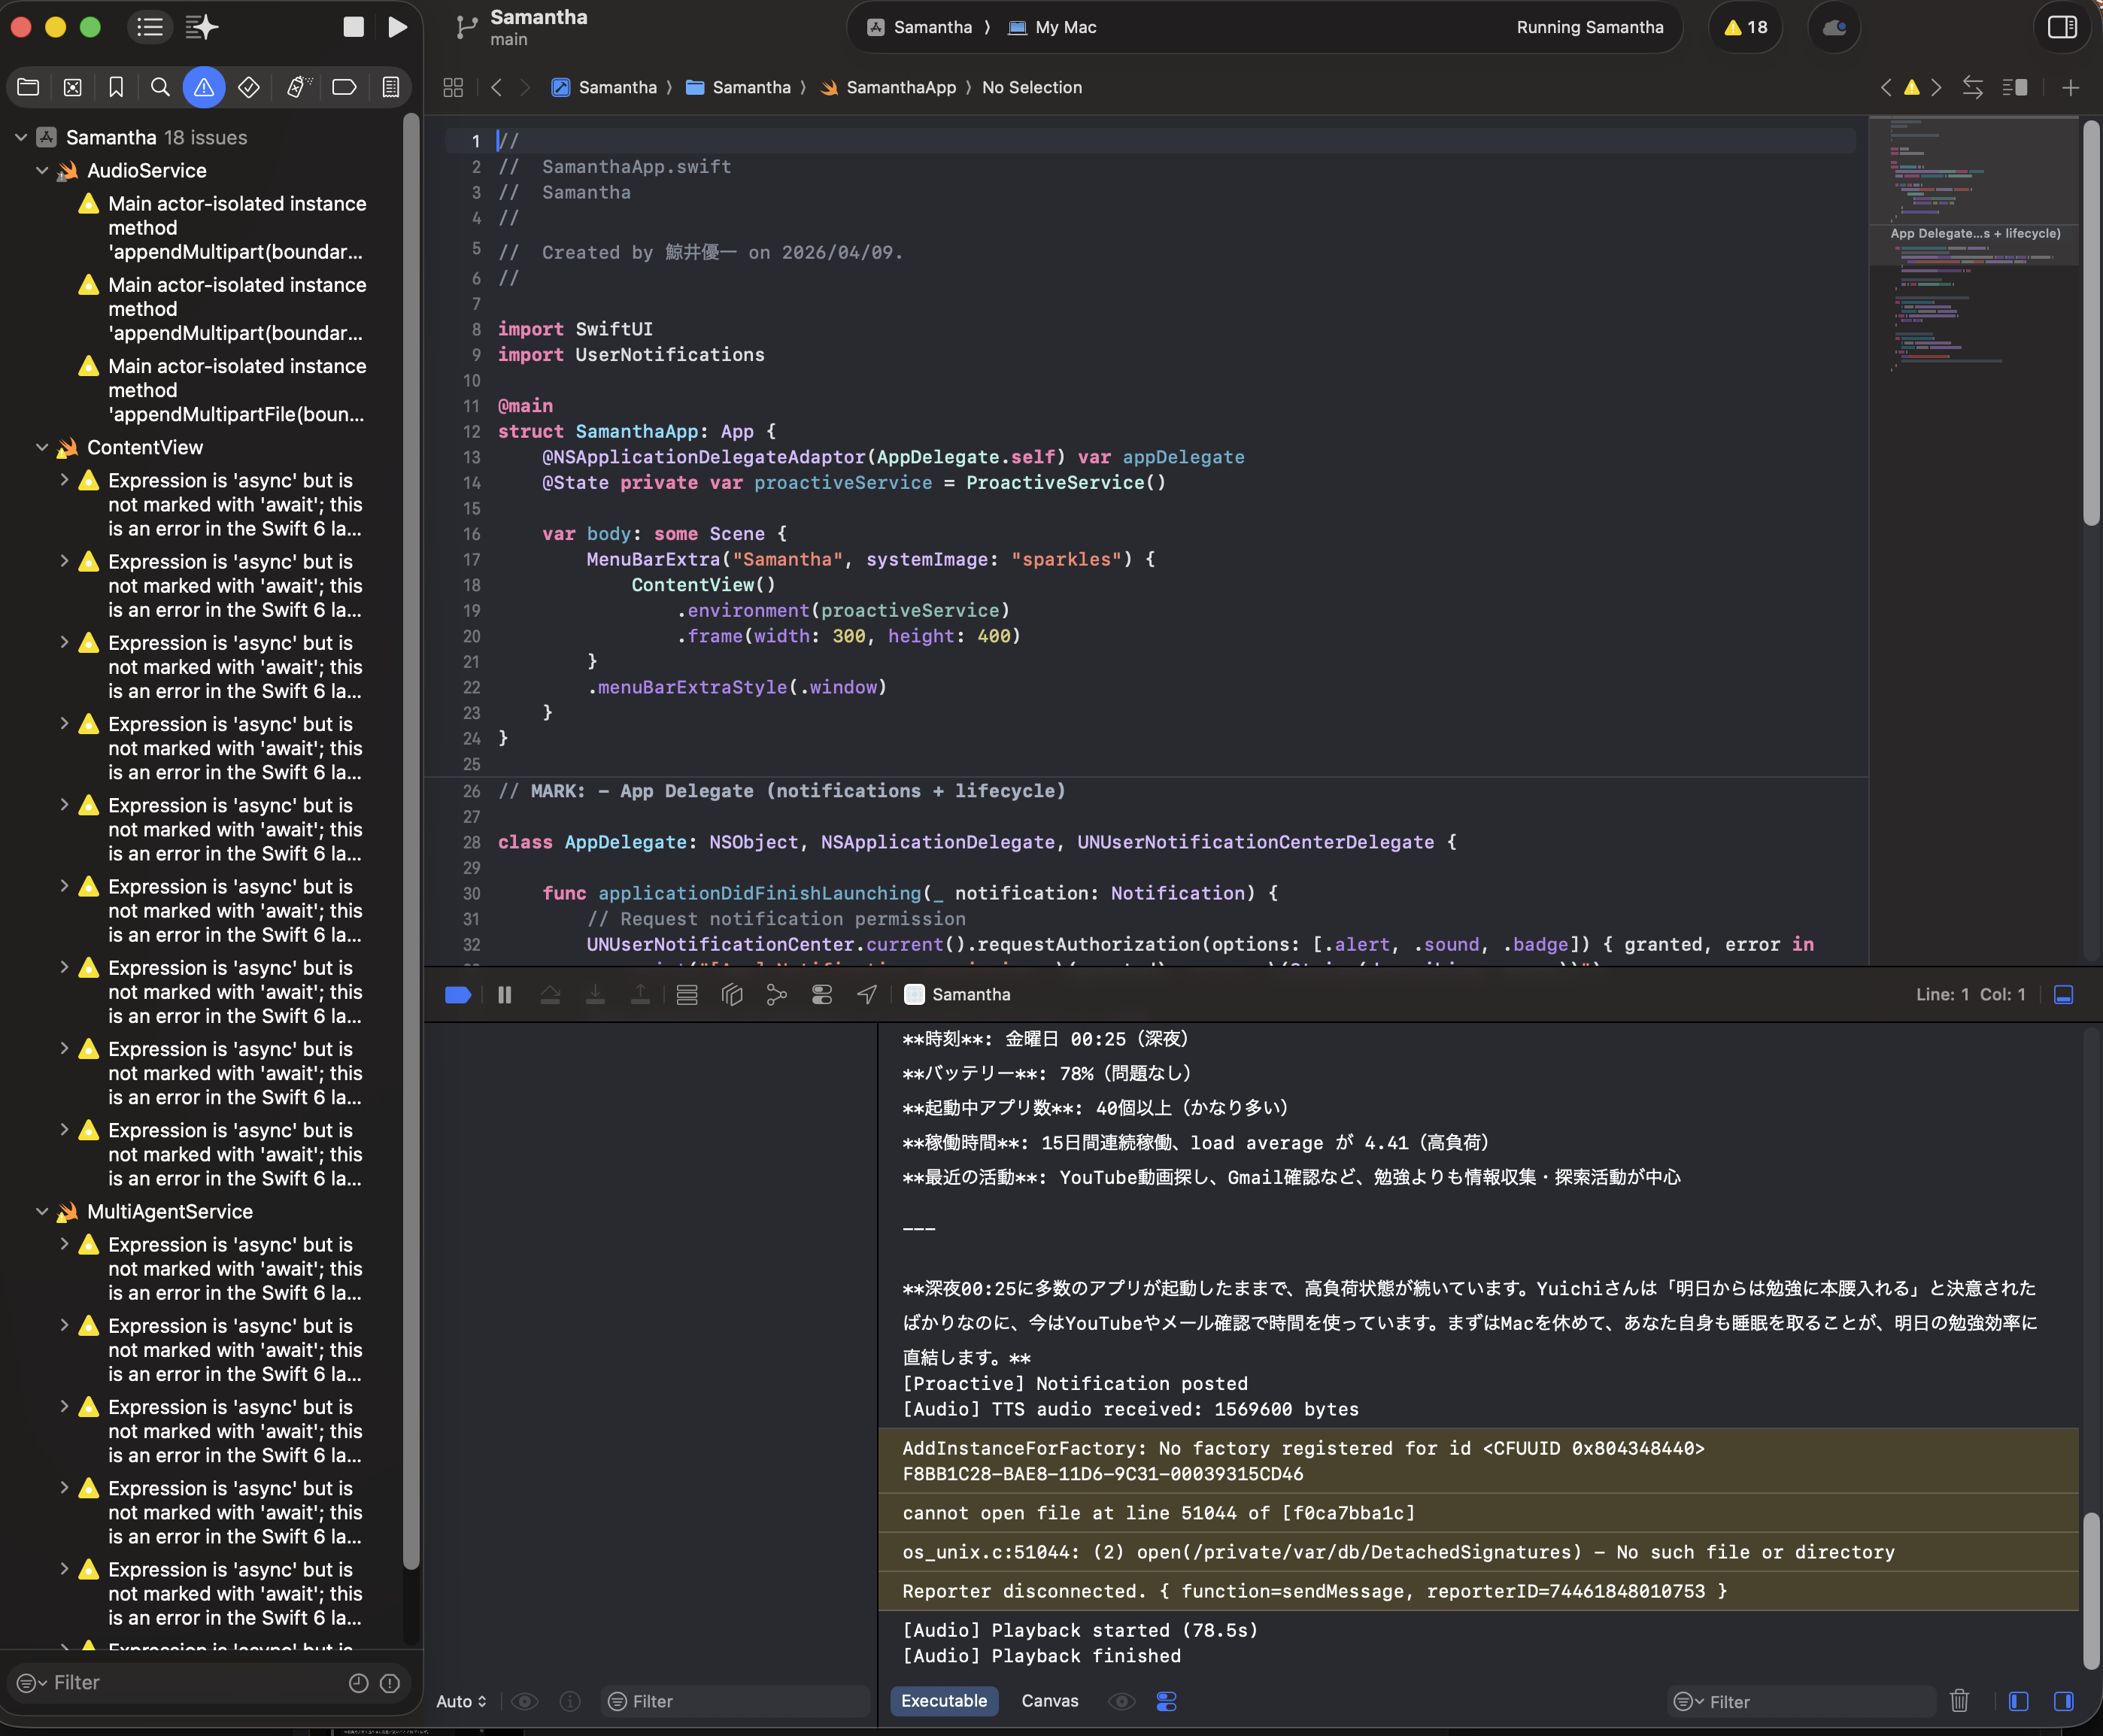Type in the console Filter field
This screenshot has width=2103, height=1736.
pyautogui.click(x=1800, y=1701)
